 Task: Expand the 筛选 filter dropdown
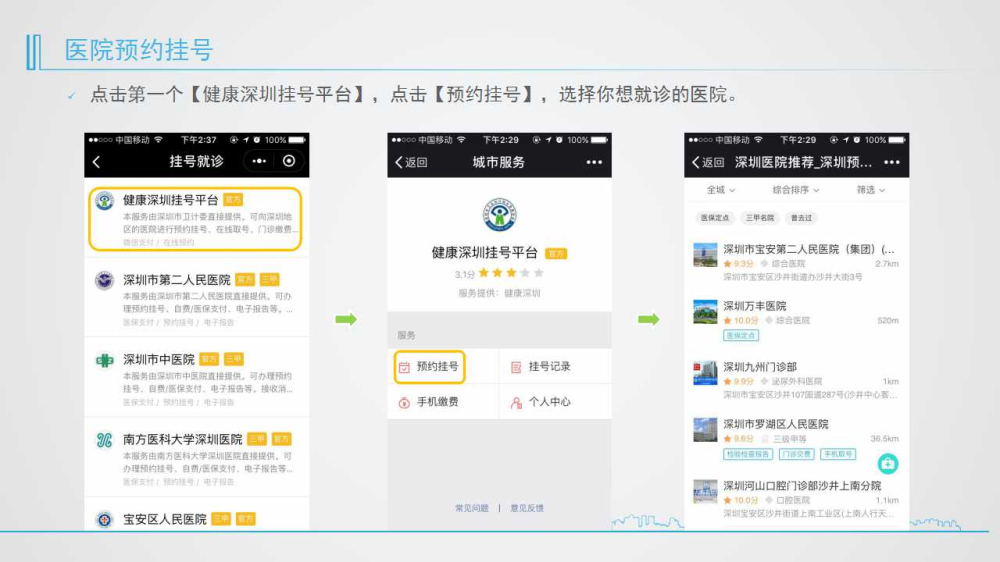pyautogui.click(x=870, y=190)
